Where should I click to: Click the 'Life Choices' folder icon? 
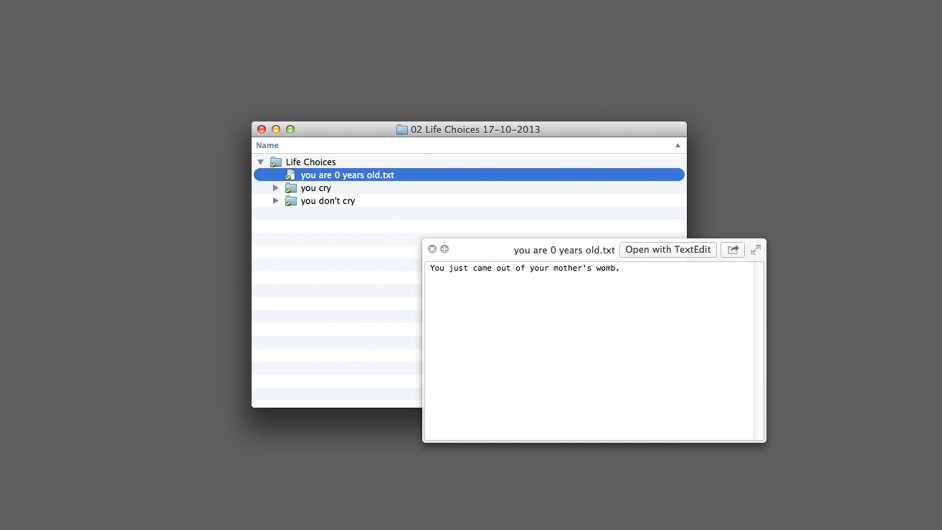276,162
